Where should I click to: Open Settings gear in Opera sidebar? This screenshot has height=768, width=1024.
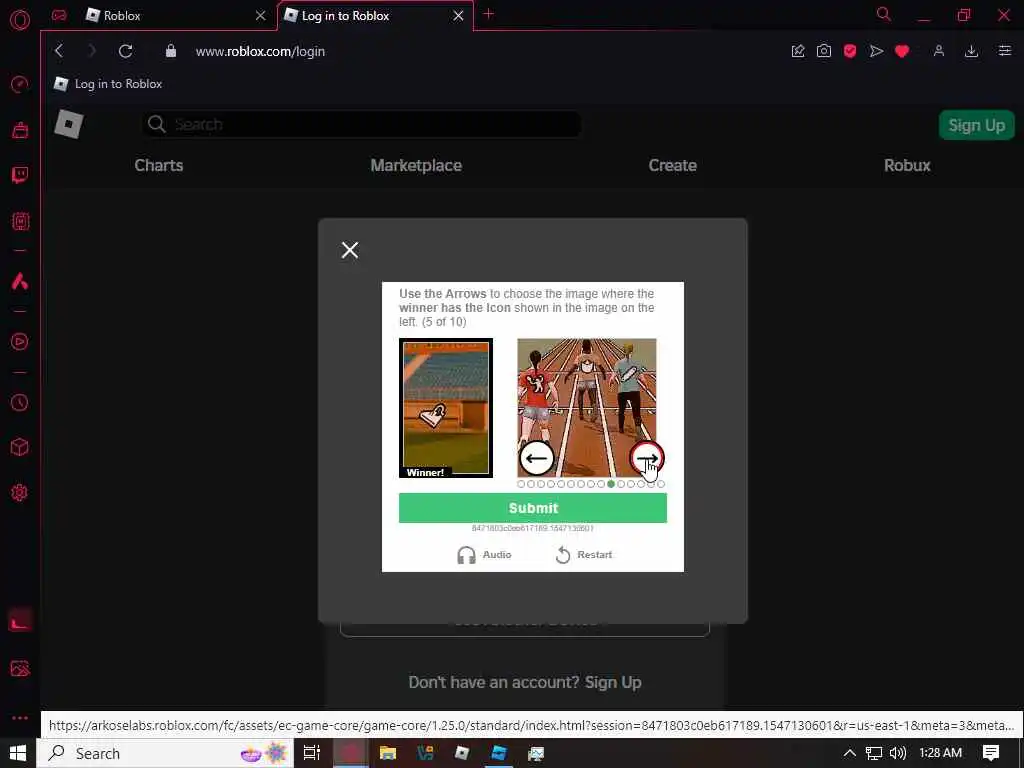click(20, 492)
